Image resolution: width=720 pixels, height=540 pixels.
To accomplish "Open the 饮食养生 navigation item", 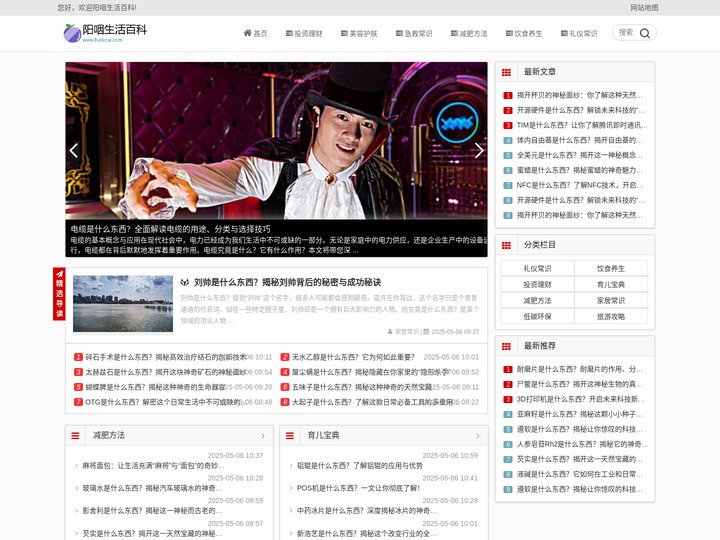I will tap(524, 34).
